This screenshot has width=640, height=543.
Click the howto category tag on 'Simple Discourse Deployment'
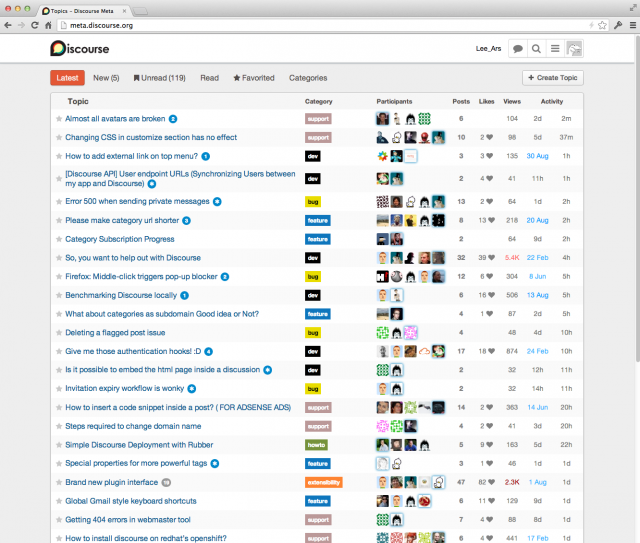pos(316,445)
